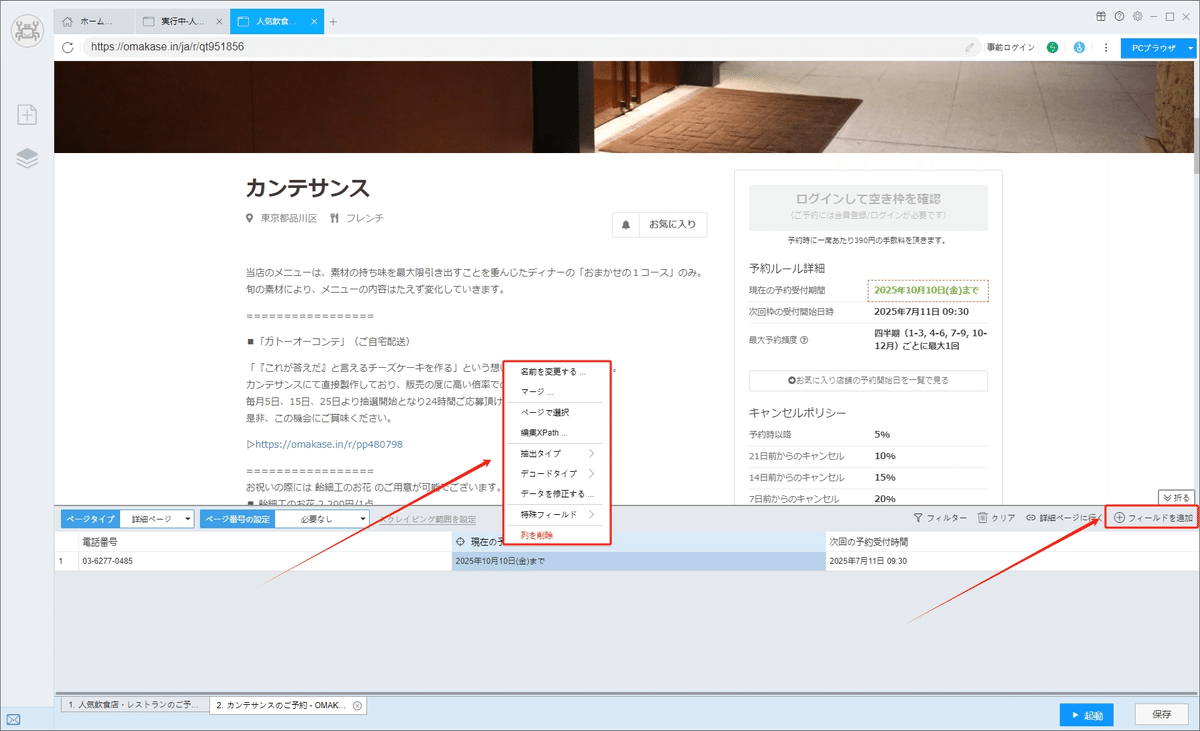Click the スクレイピング範囲を設定 link
Screen dimensions: 1200x731
(429, 519)
